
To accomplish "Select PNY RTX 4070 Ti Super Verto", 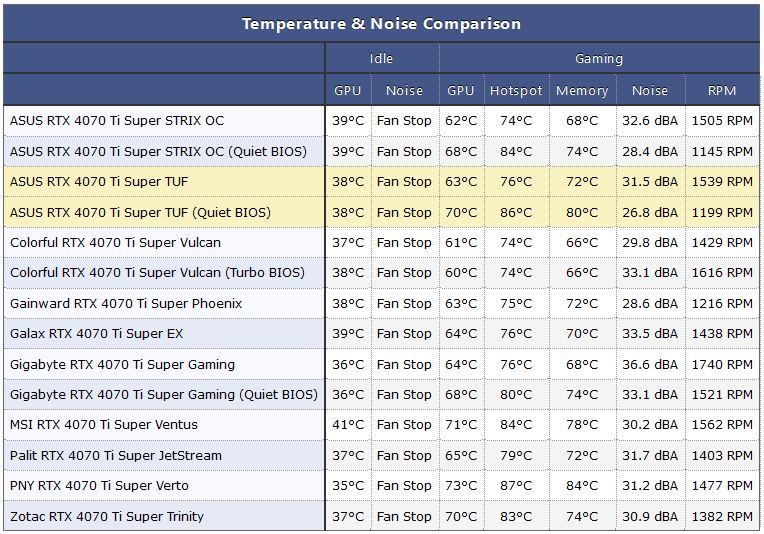I will click(x=99, y=485).
